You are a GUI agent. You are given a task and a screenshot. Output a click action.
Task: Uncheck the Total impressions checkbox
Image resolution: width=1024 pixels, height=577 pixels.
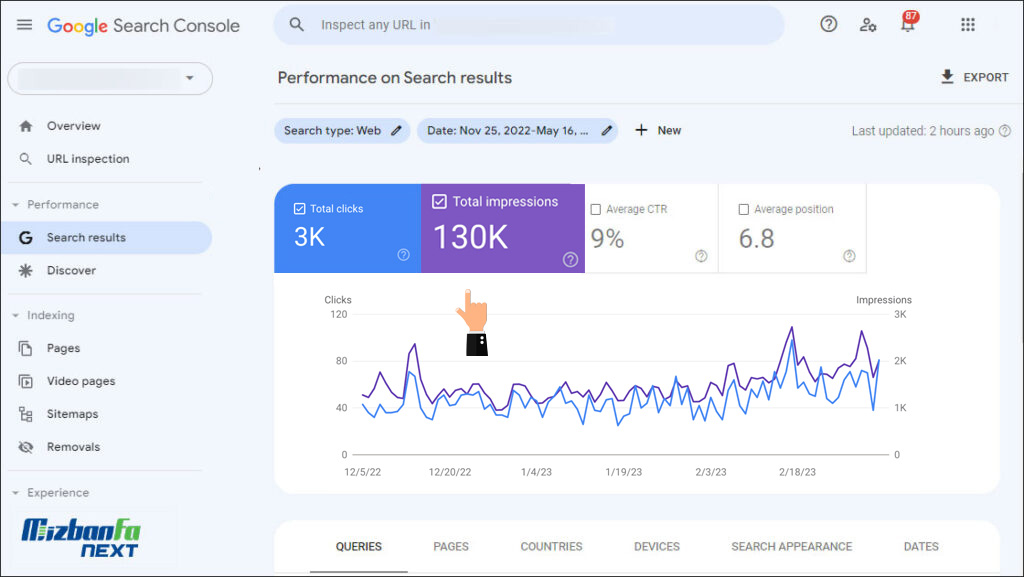(x=440, y=202)
